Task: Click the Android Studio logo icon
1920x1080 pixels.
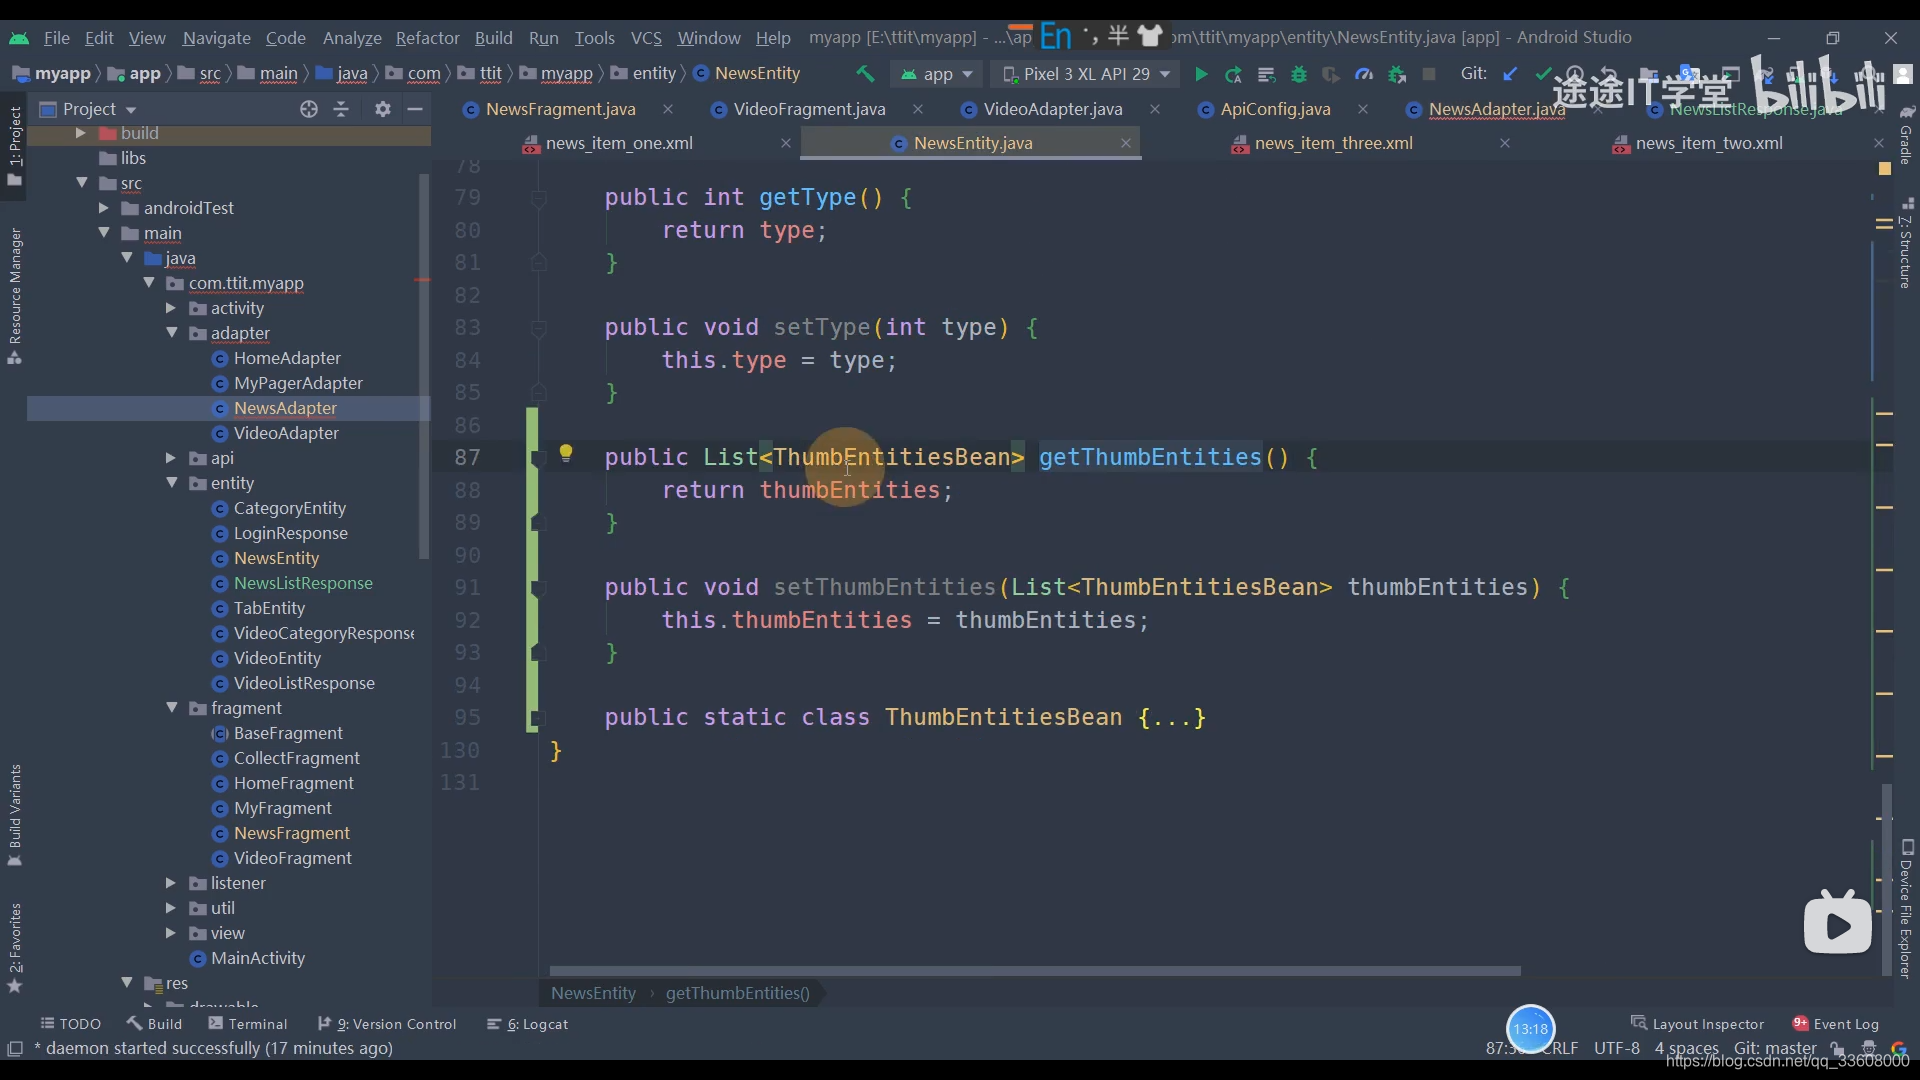Action: tap(19, 38)
